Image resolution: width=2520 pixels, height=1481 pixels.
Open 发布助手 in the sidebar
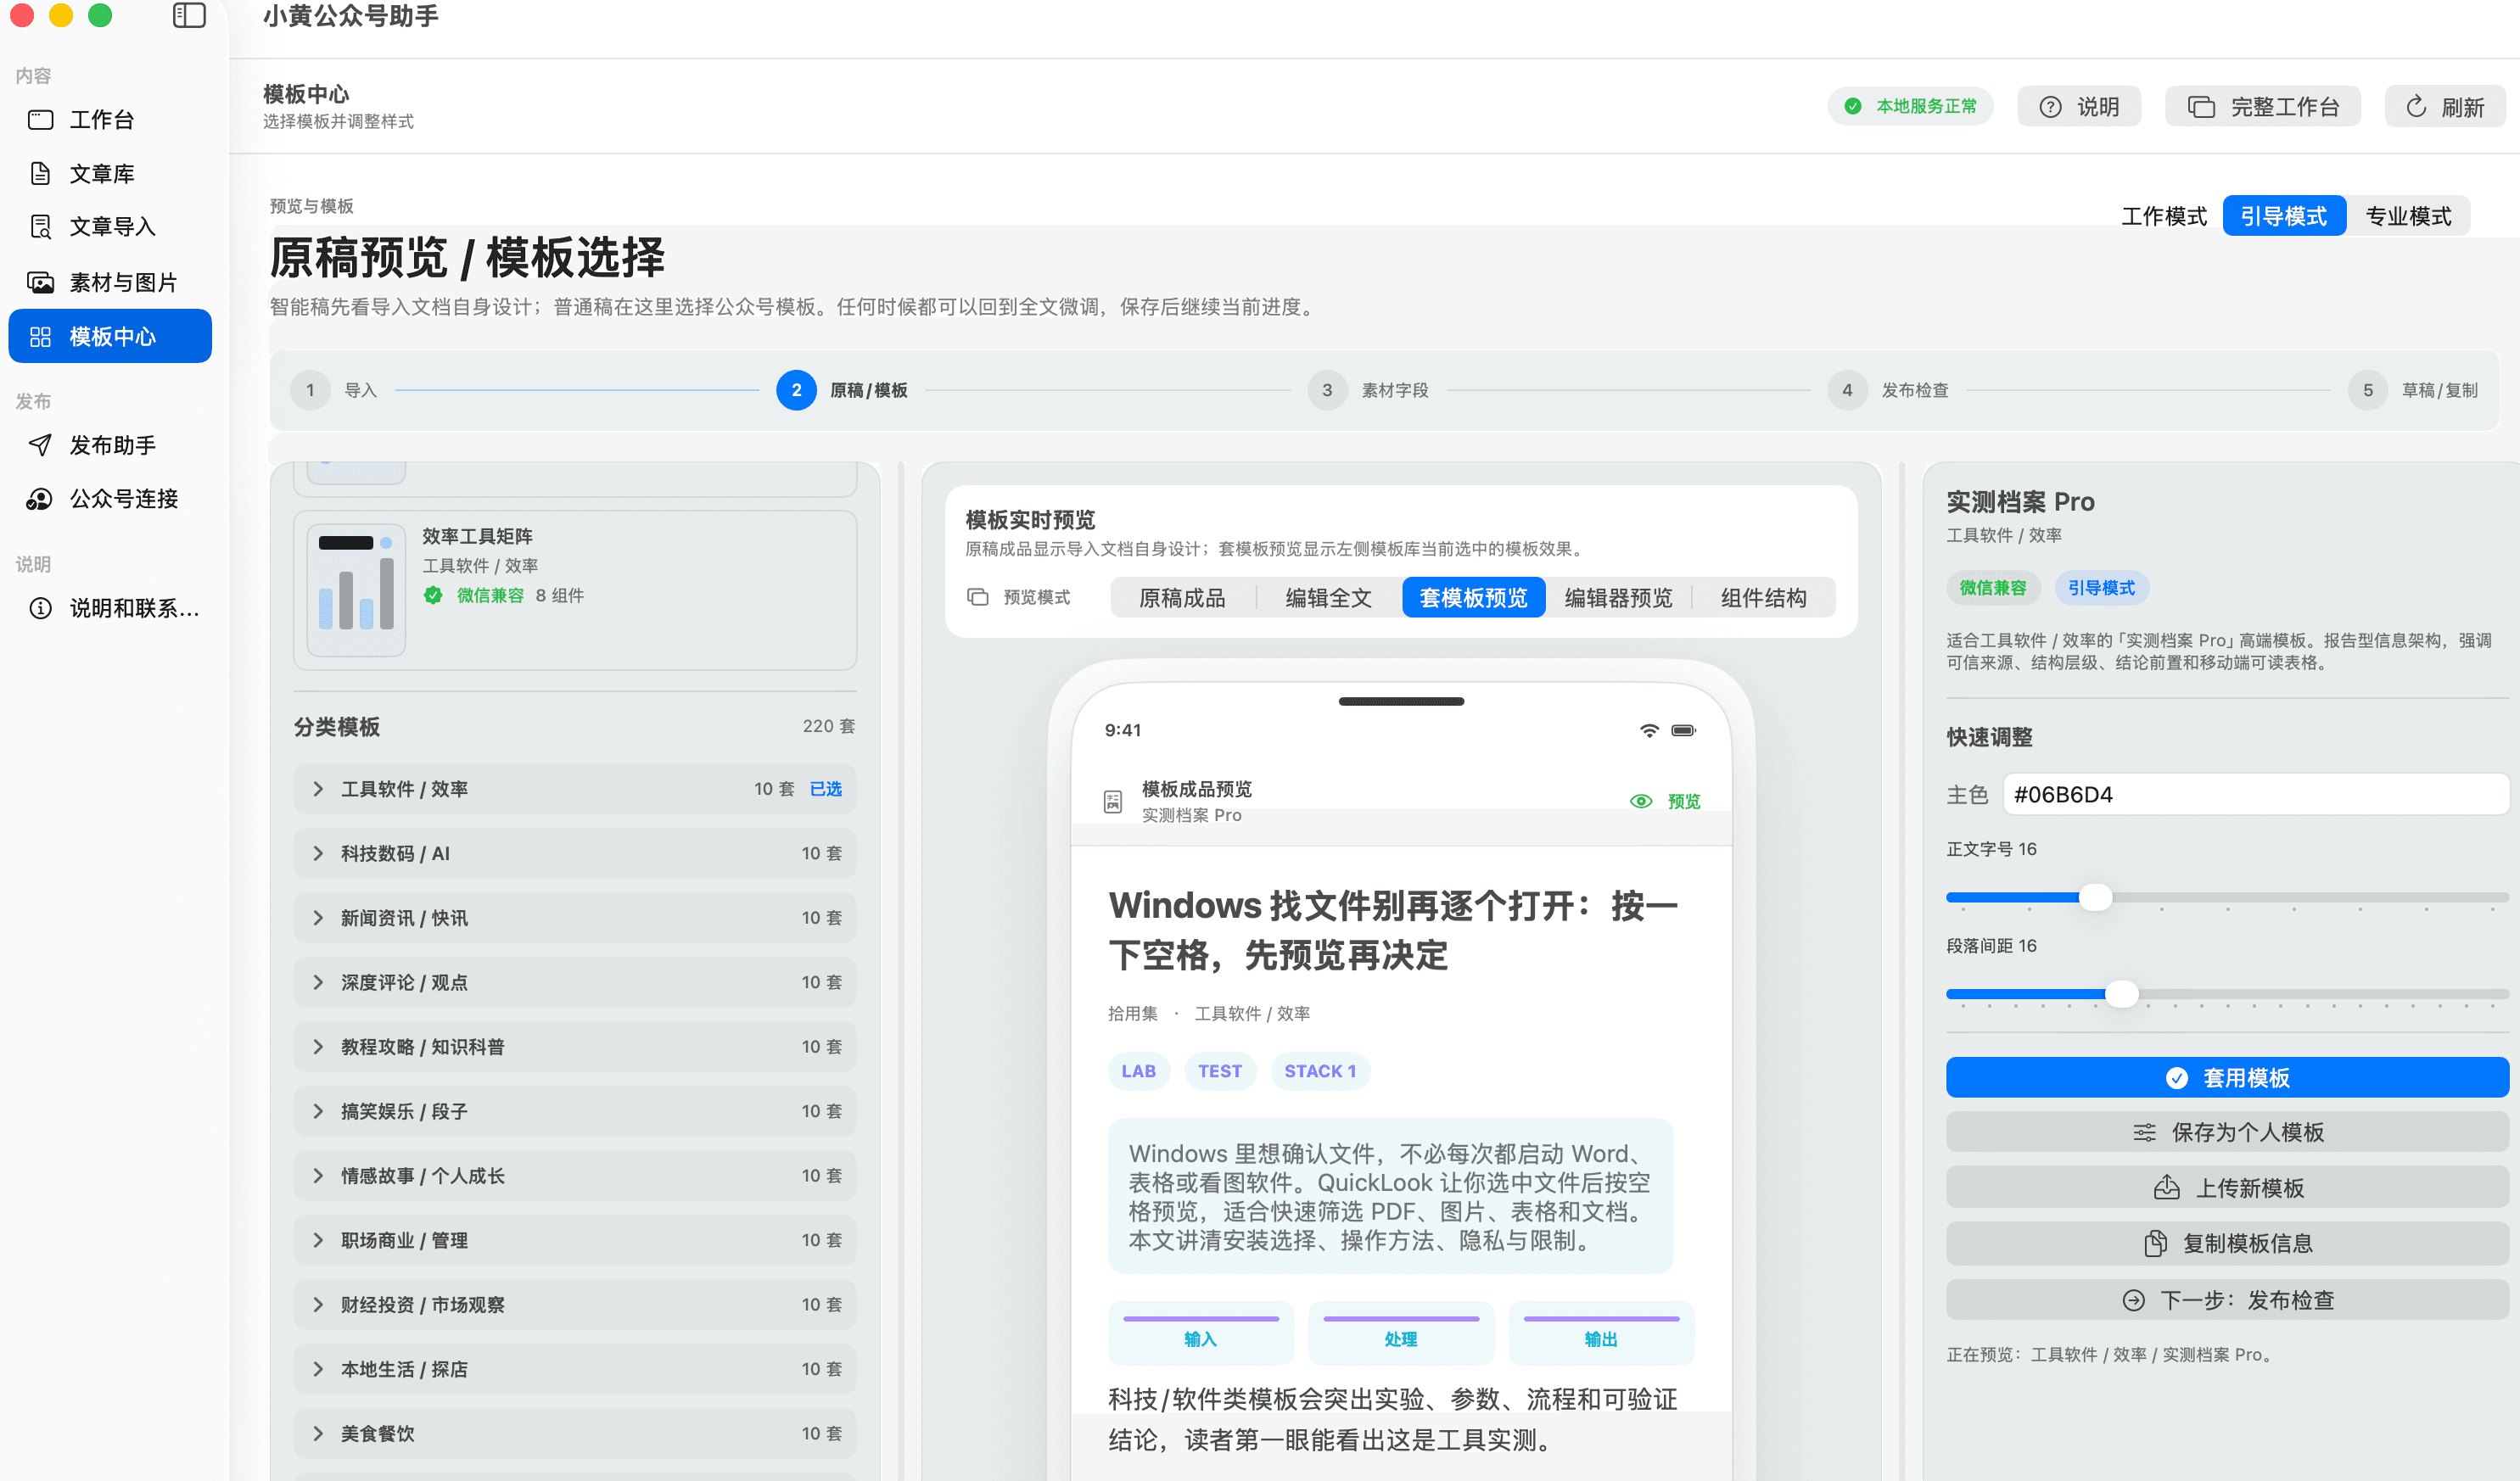[x=110, y=445]
